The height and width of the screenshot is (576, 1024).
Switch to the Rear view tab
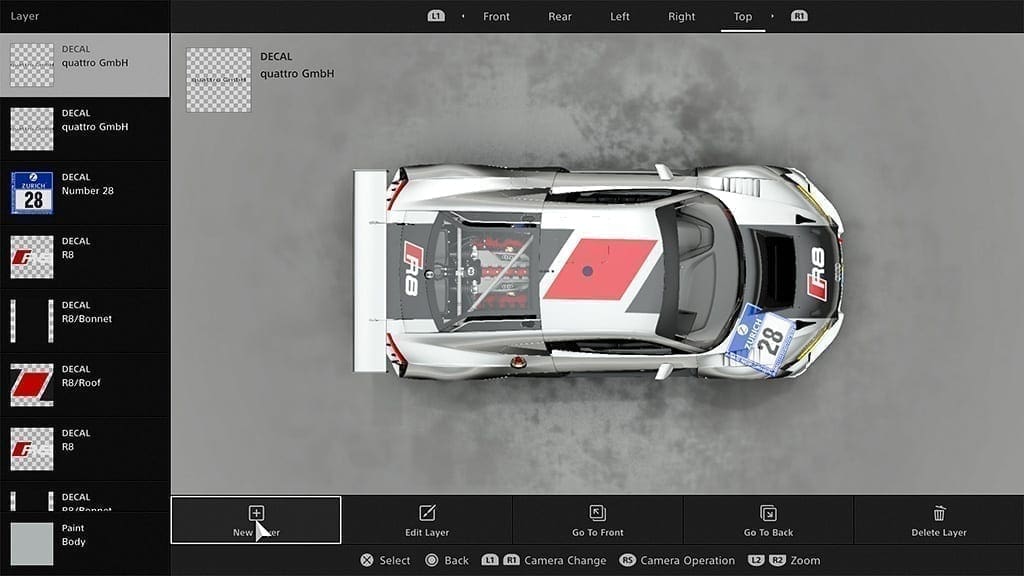pos(561,17)
